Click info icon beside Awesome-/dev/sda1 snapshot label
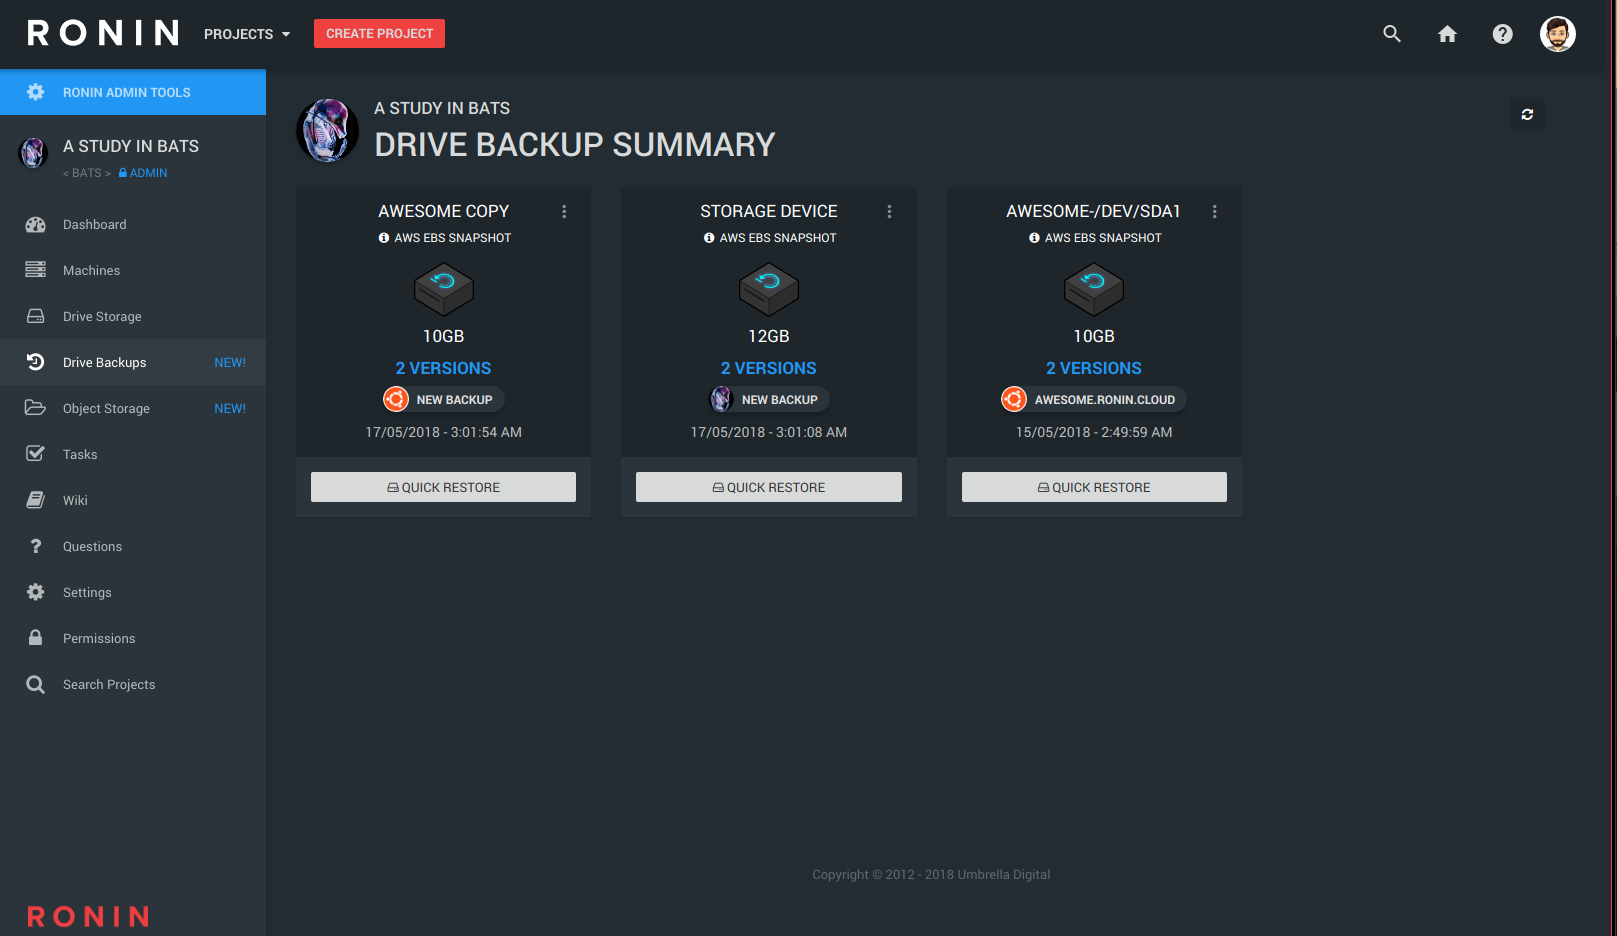Screen dimensions: 1617x936 point(1034,238)
